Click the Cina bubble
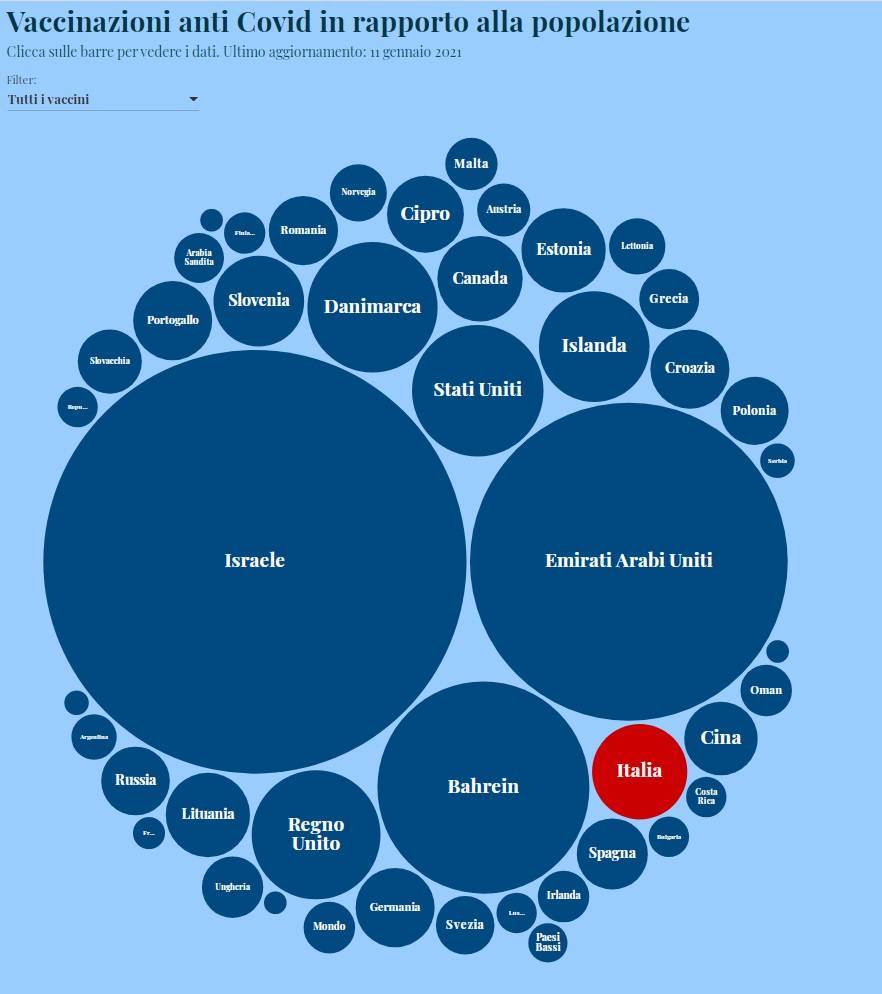This screenshot has height=994, width=882. [720, 738]
